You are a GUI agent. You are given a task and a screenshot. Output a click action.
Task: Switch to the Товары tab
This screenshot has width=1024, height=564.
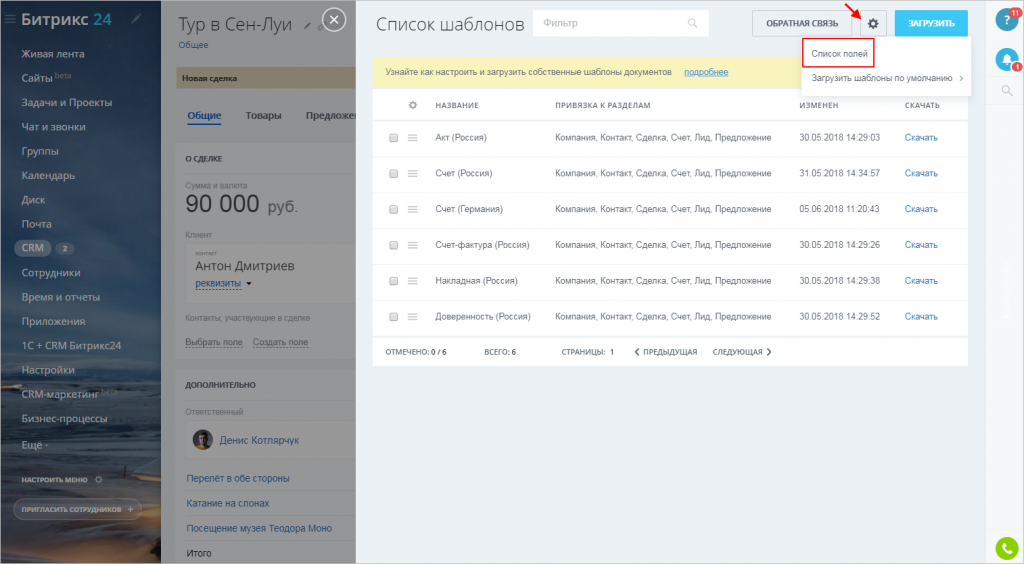pos(263,116)
